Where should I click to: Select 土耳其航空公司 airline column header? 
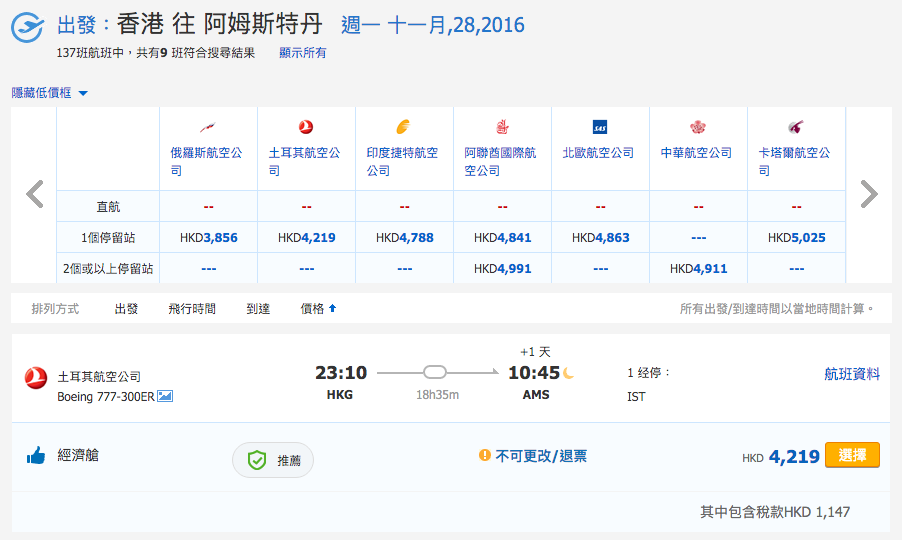coord(304,162)
